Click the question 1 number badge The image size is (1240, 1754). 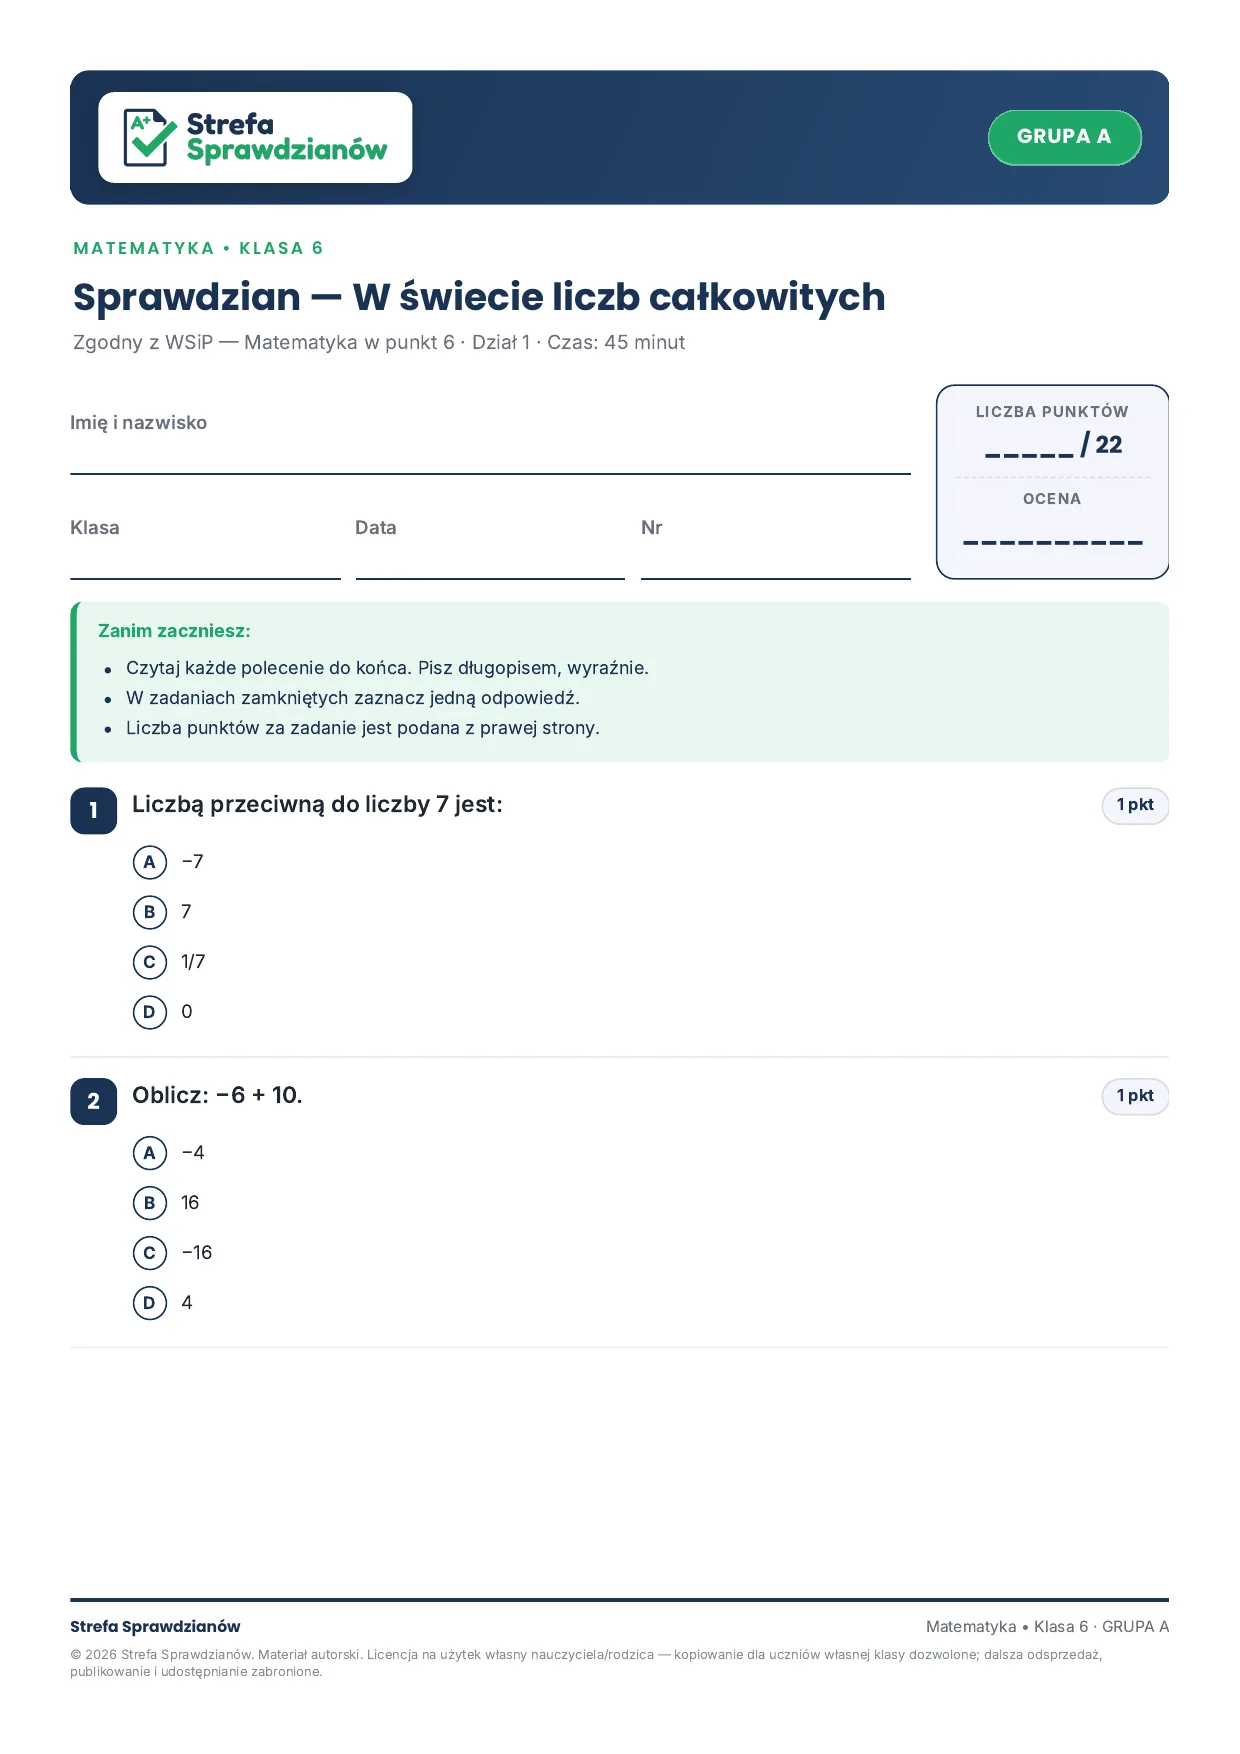94,810
